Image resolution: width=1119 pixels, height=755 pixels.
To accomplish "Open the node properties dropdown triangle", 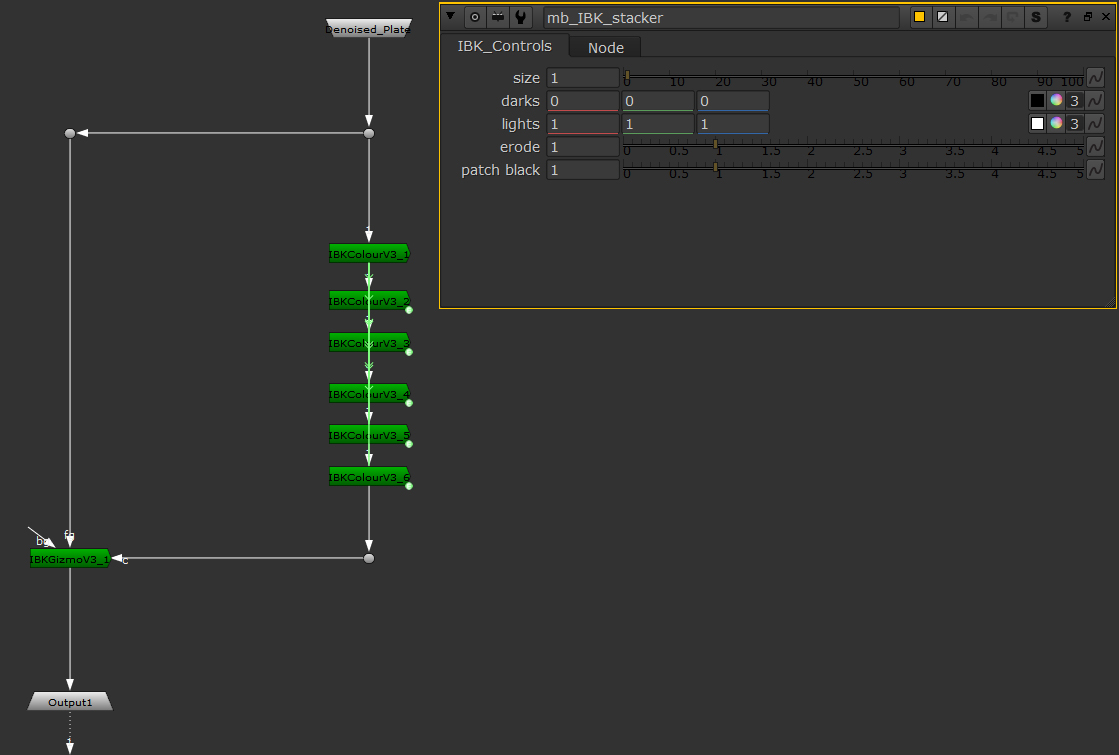I will pos(449,16).
